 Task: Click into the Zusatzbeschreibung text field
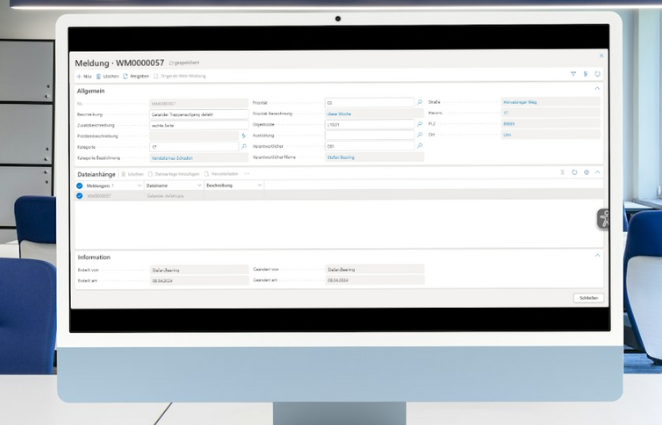tap(194, 124)
